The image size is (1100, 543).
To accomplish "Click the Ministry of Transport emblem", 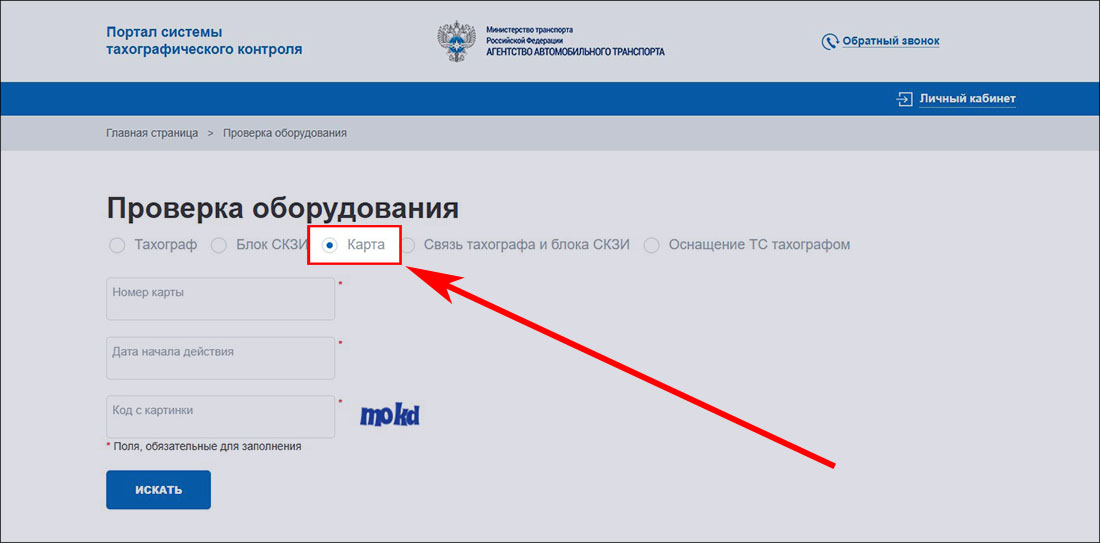I will pyautogui.click(x=457, y=41).
